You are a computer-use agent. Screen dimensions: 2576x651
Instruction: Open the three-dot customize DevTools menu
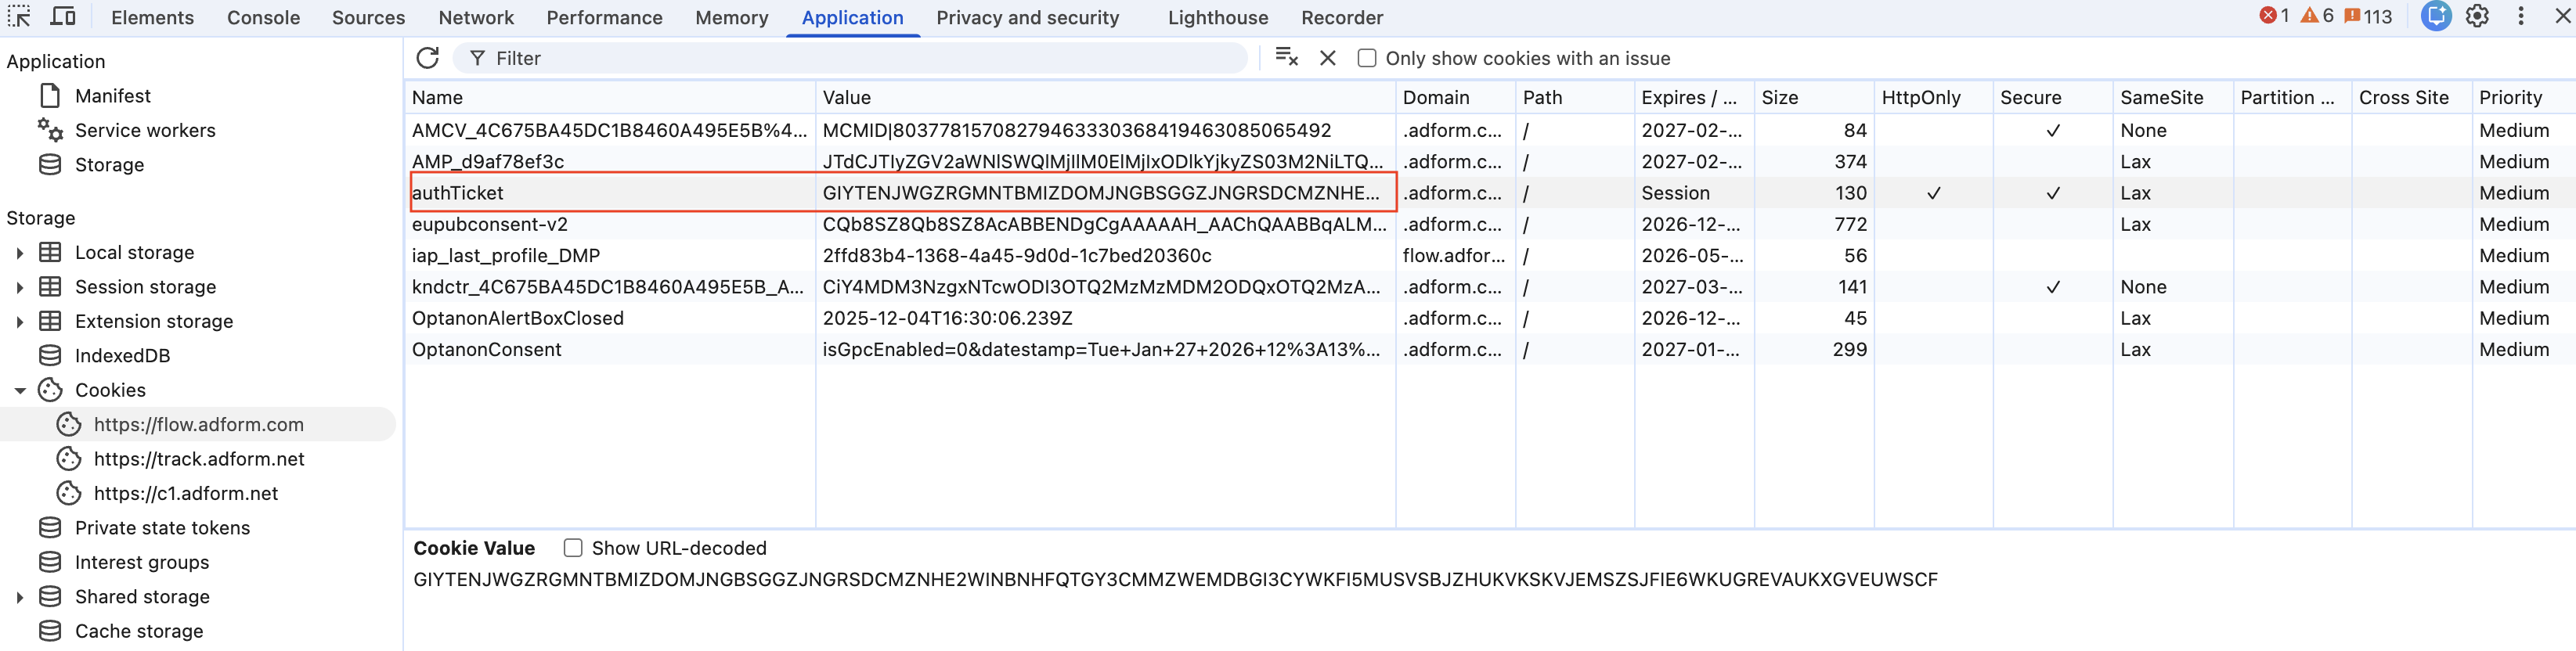2522,16
